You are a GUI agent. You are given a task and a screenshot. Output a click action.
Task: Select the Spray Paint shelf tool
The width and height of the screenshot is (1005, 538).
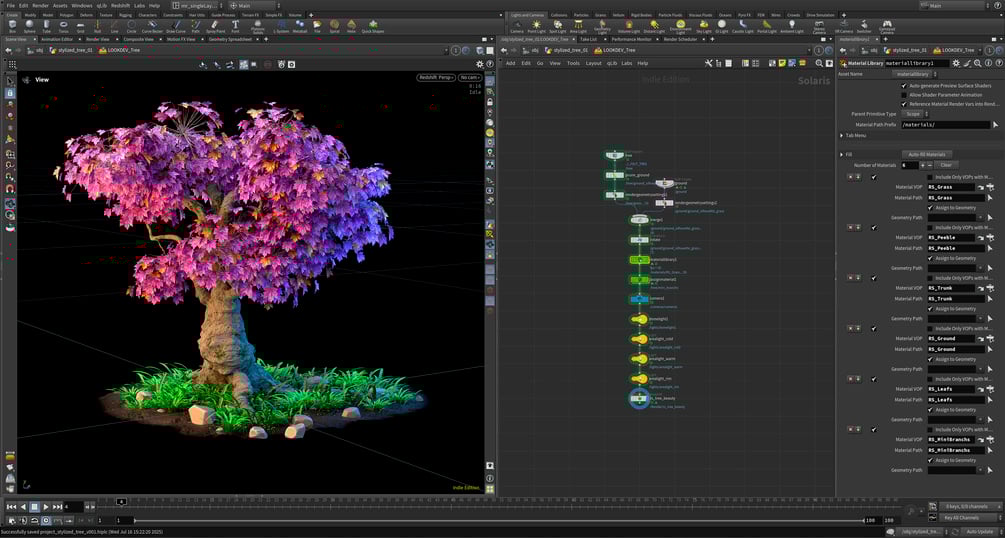point(216,26)
